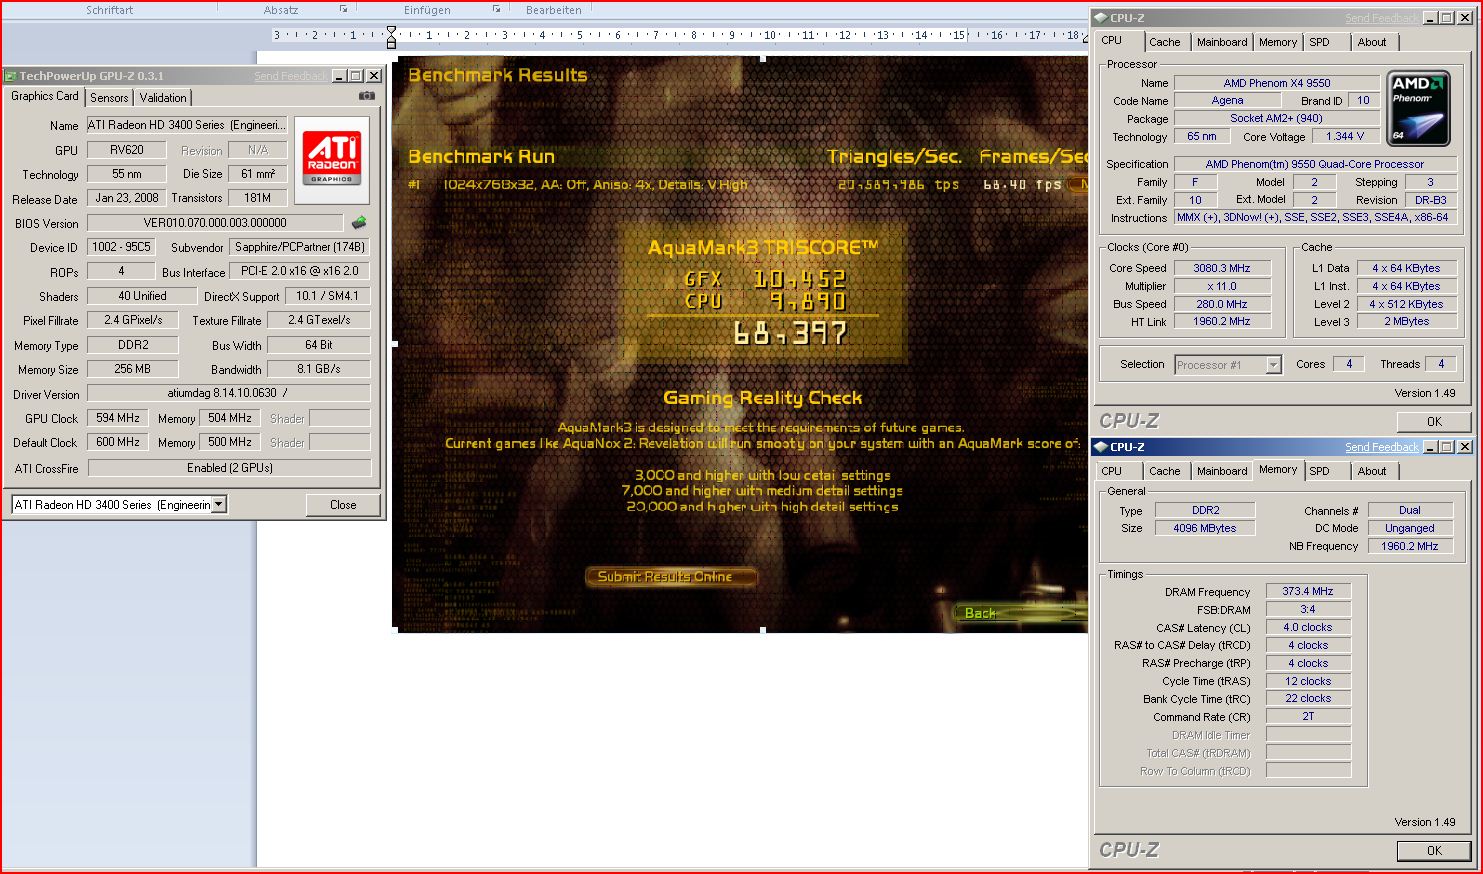Click the Code Name value Agena
Screen dimensions: 1483x874
(x=1227, y=100)
